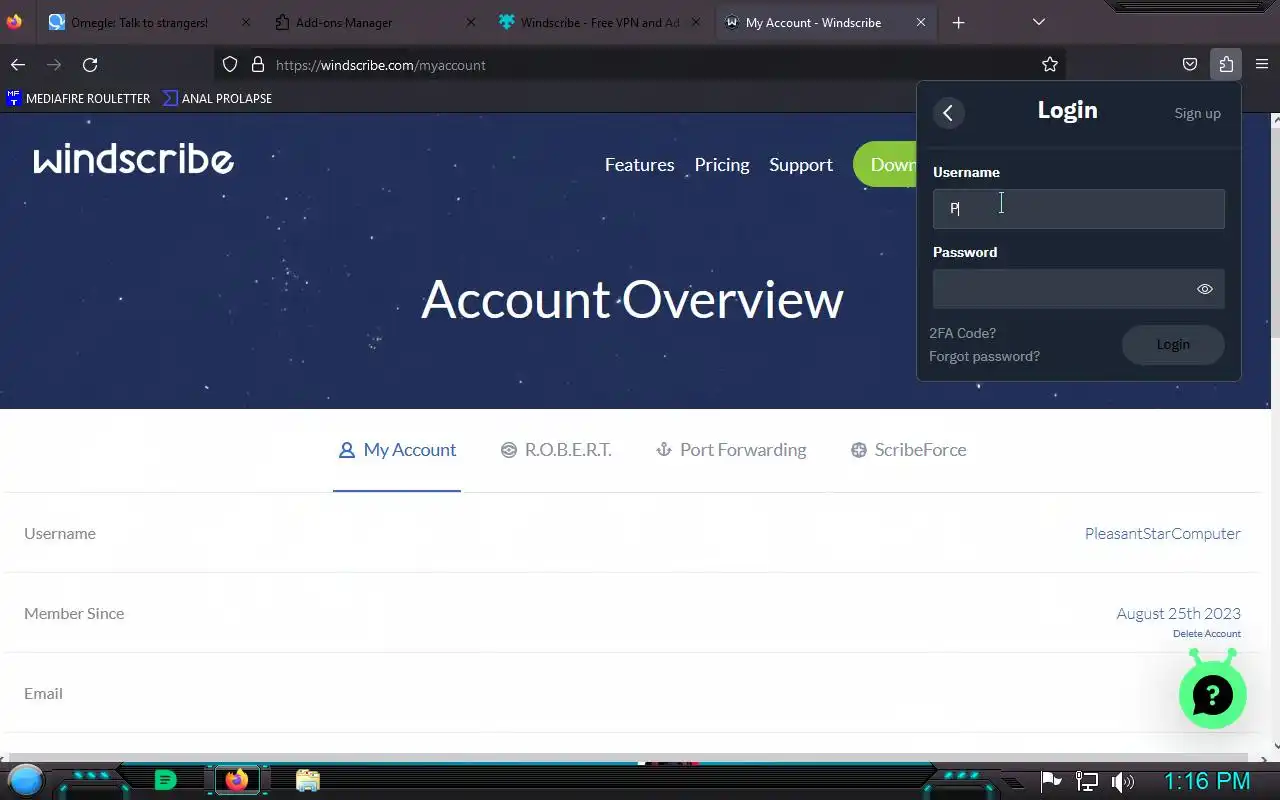Click the tracking protection shield icon
The image size is (1280, 800).
230,65
